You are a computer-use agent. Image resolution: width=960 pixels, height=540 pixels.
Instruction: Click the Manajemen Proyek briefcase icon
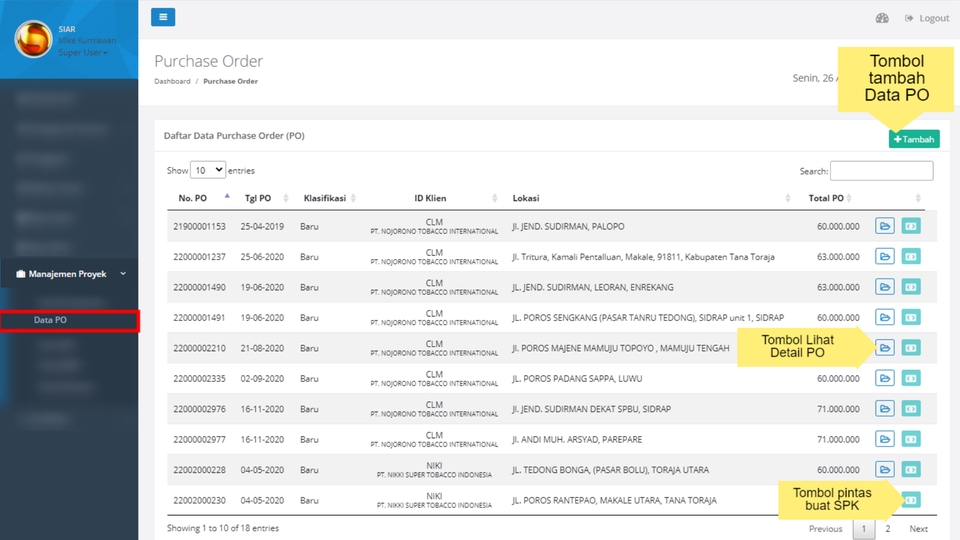pyautogui.click(x=21, y=274)
